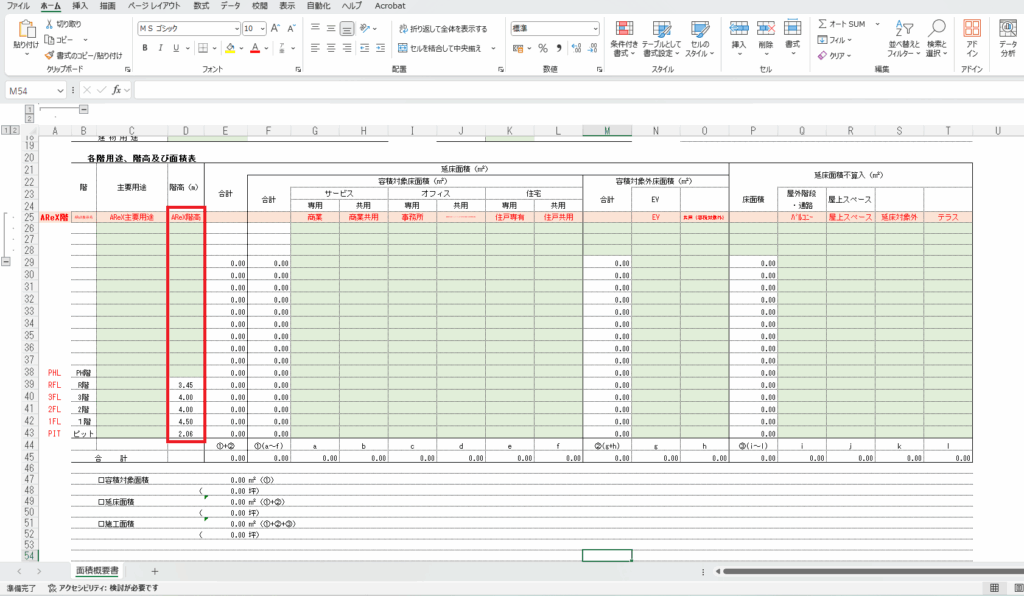This screenshot has width=1024, height=596.
Task: Open Find & Select (検索と選択)
Action: coord(936,39)
